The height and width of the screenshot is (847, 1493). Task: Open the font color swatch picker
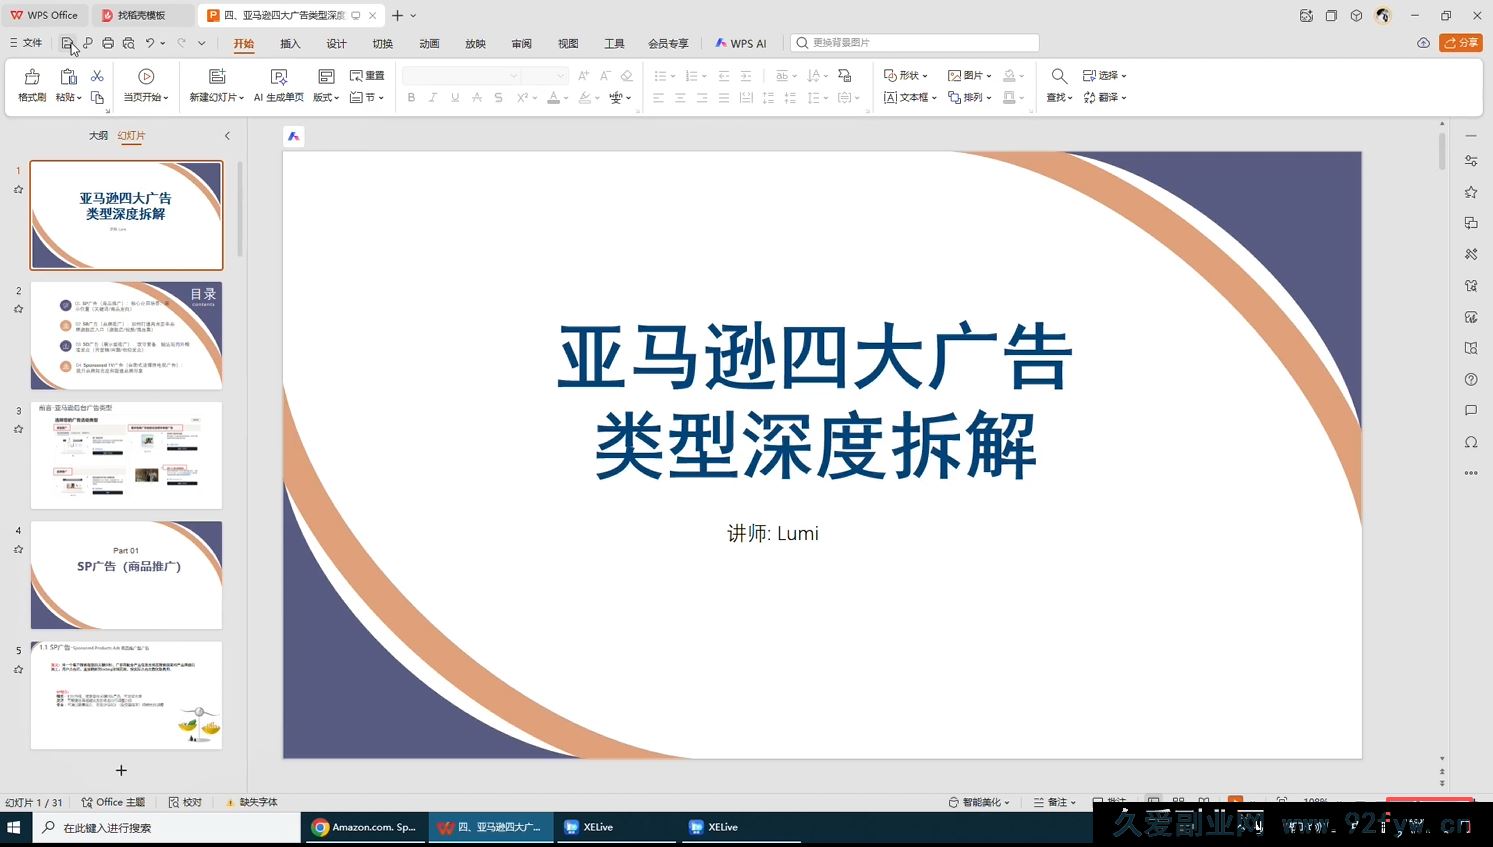pos(566,97)
